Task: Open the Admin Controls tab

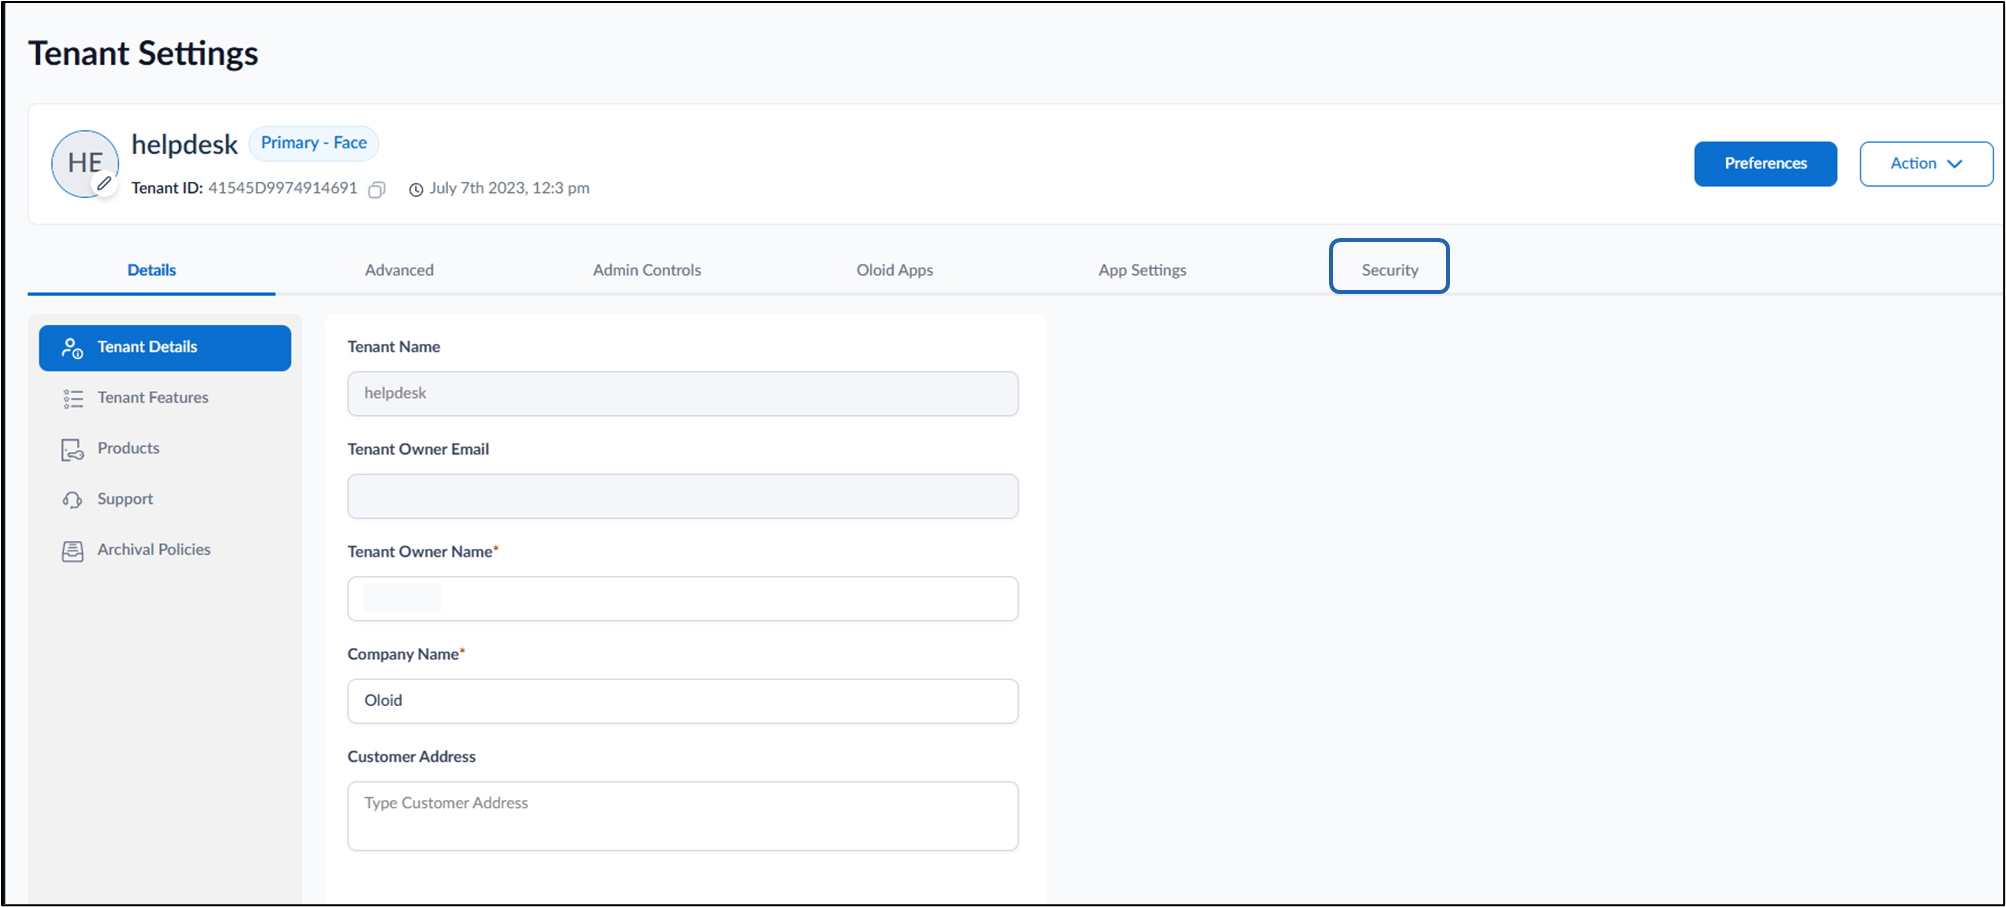Action: pos(647,270)
